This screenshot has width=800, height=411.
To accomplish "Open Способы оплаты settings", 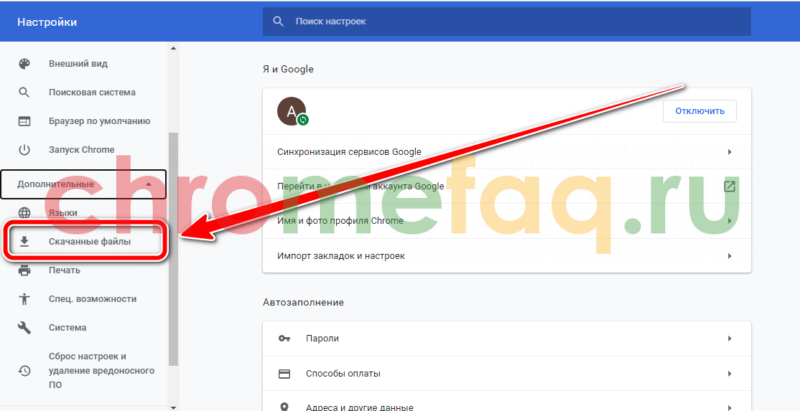I will coord(507,374).
